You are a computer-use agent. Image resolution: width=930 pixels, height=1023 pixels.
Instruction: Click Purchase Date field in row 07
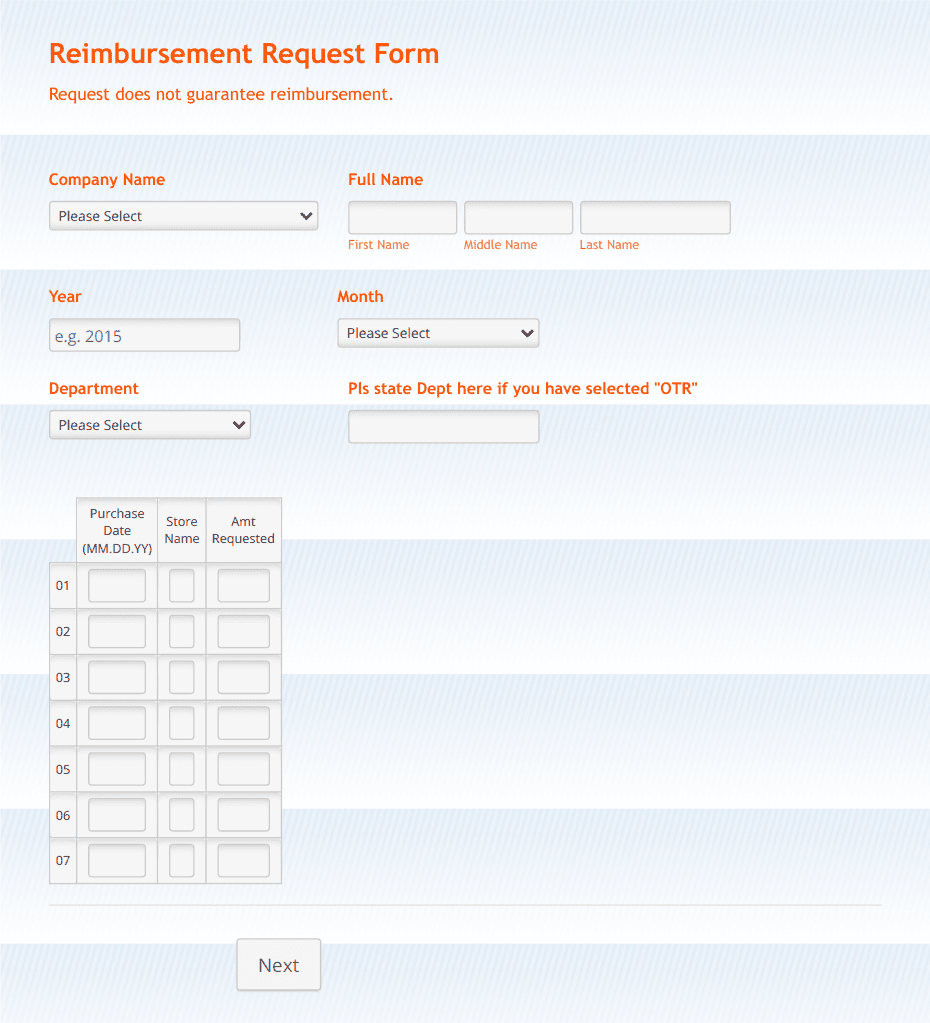[x=117, y=861]
